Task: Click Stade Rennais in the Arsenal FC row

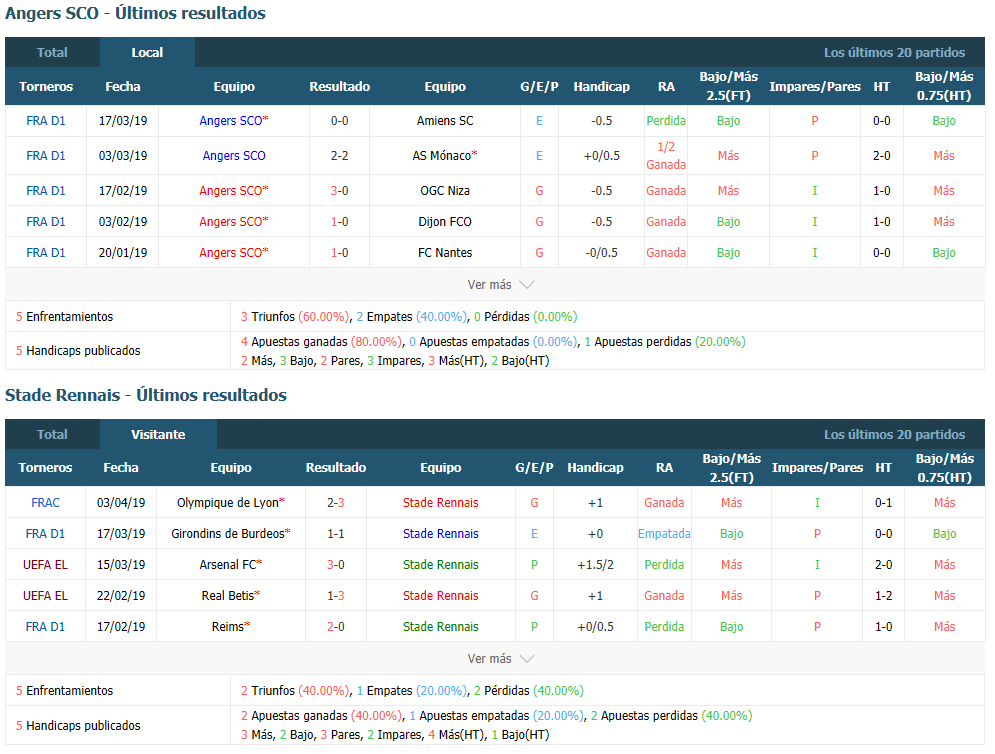Action: [440, 565]
